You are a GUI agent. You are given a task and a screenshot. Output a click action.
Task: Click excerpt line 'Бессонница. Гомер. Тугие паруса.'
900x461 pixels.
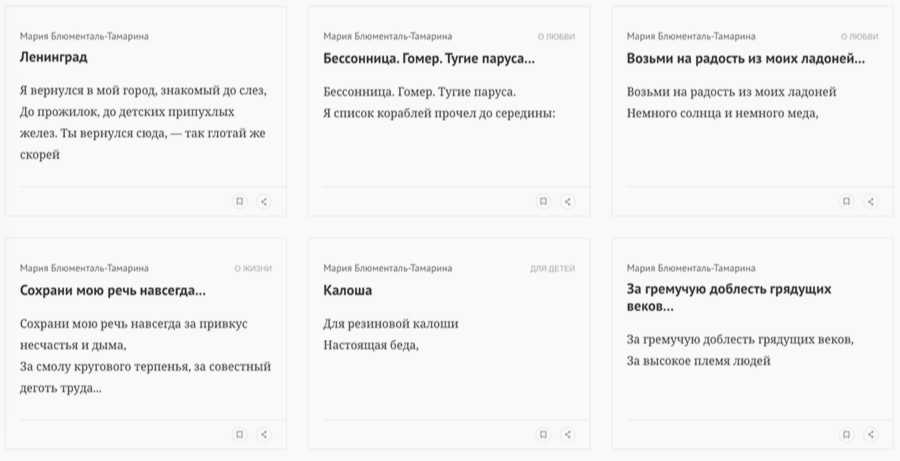pos(420,92)
